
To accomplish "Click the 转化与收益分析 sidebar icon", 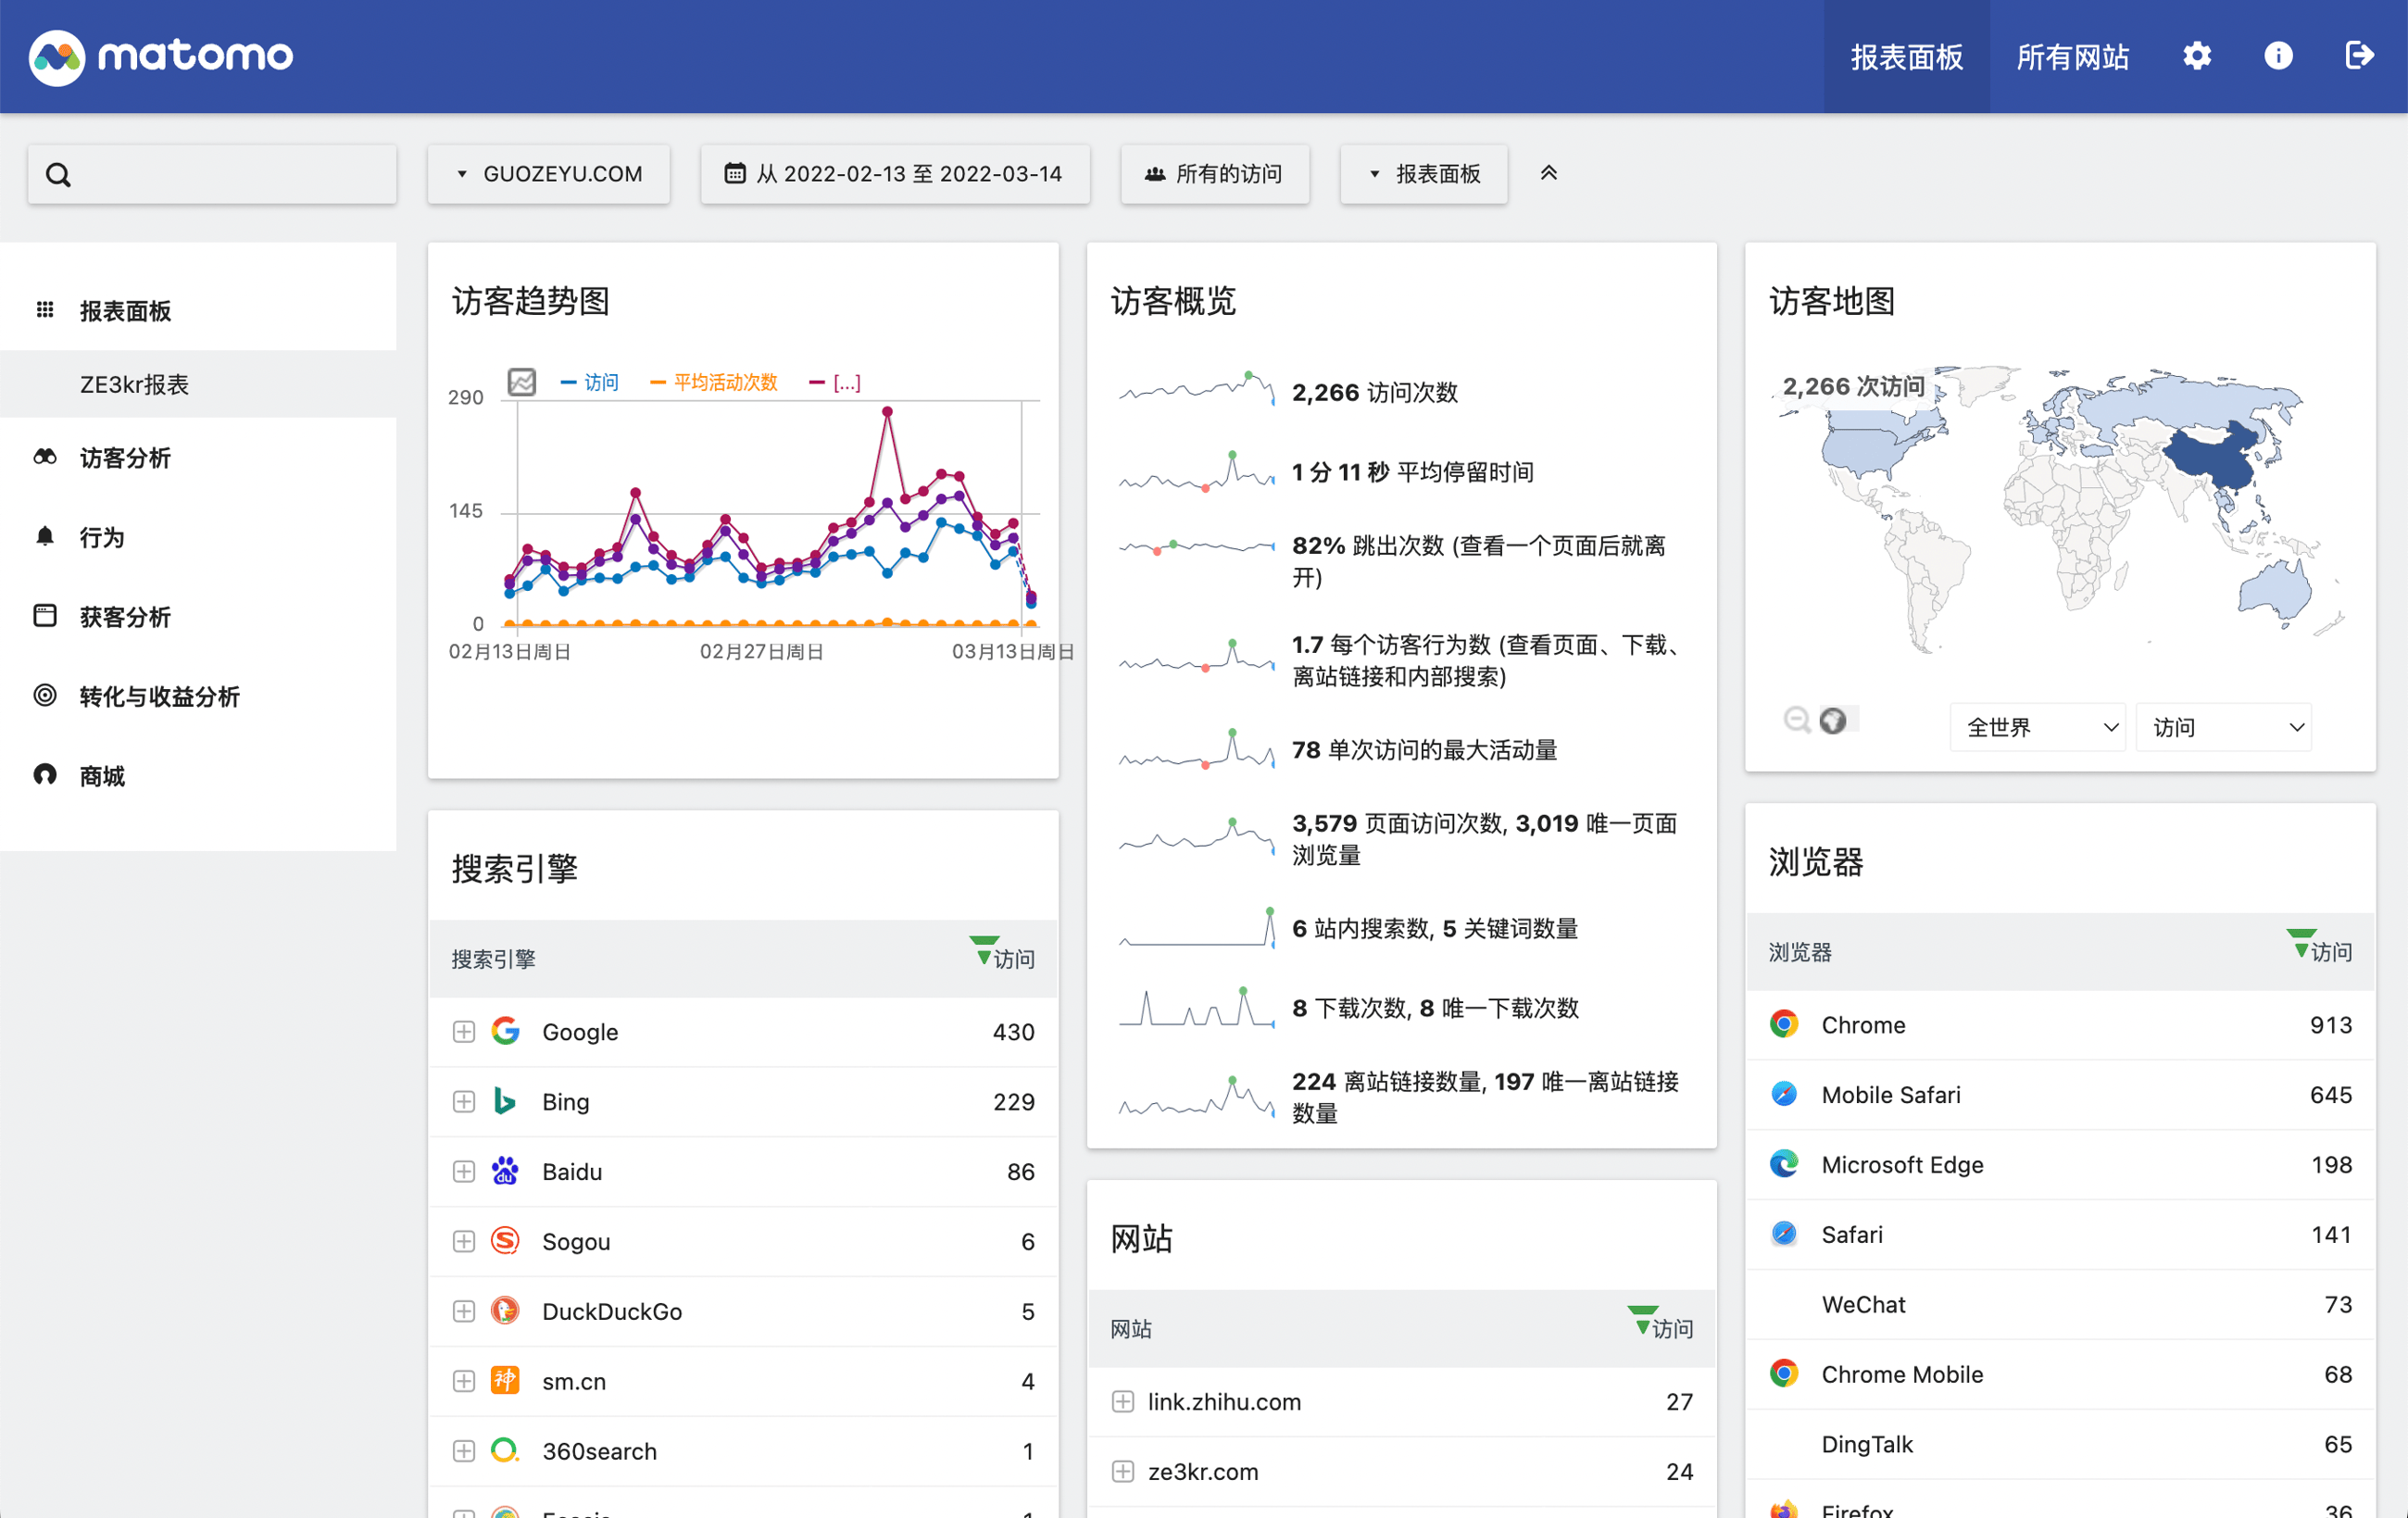I will point(44,693).
